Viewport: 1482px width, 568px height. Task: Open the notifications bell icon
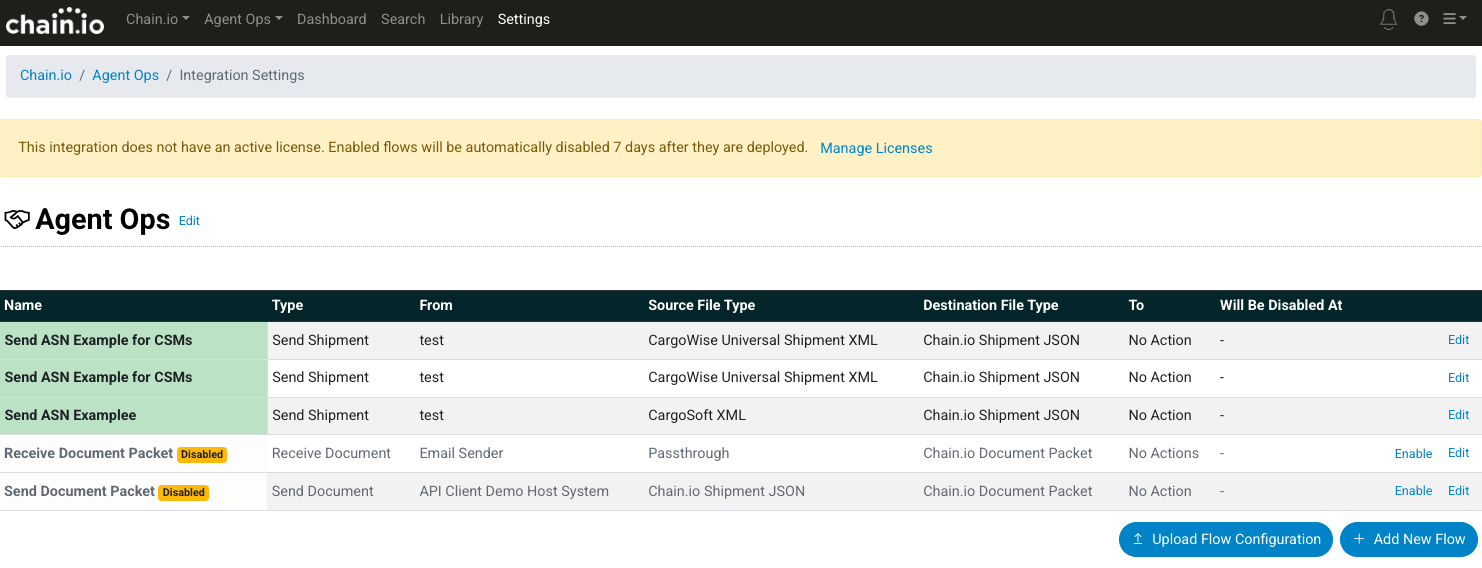tap(1388, 19)
